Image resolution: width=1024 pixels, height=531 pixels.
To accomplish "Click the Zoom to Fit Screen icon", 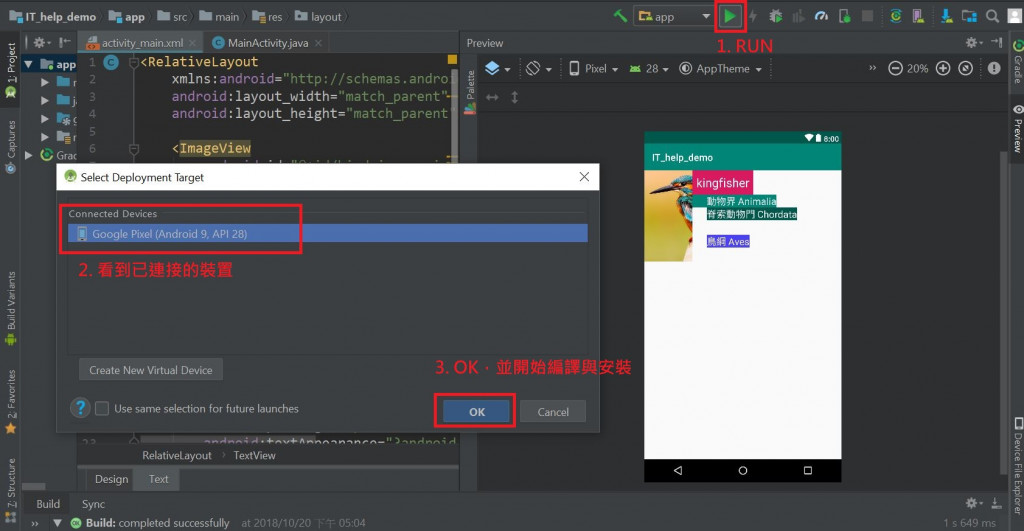I will (x=965, y=69).
